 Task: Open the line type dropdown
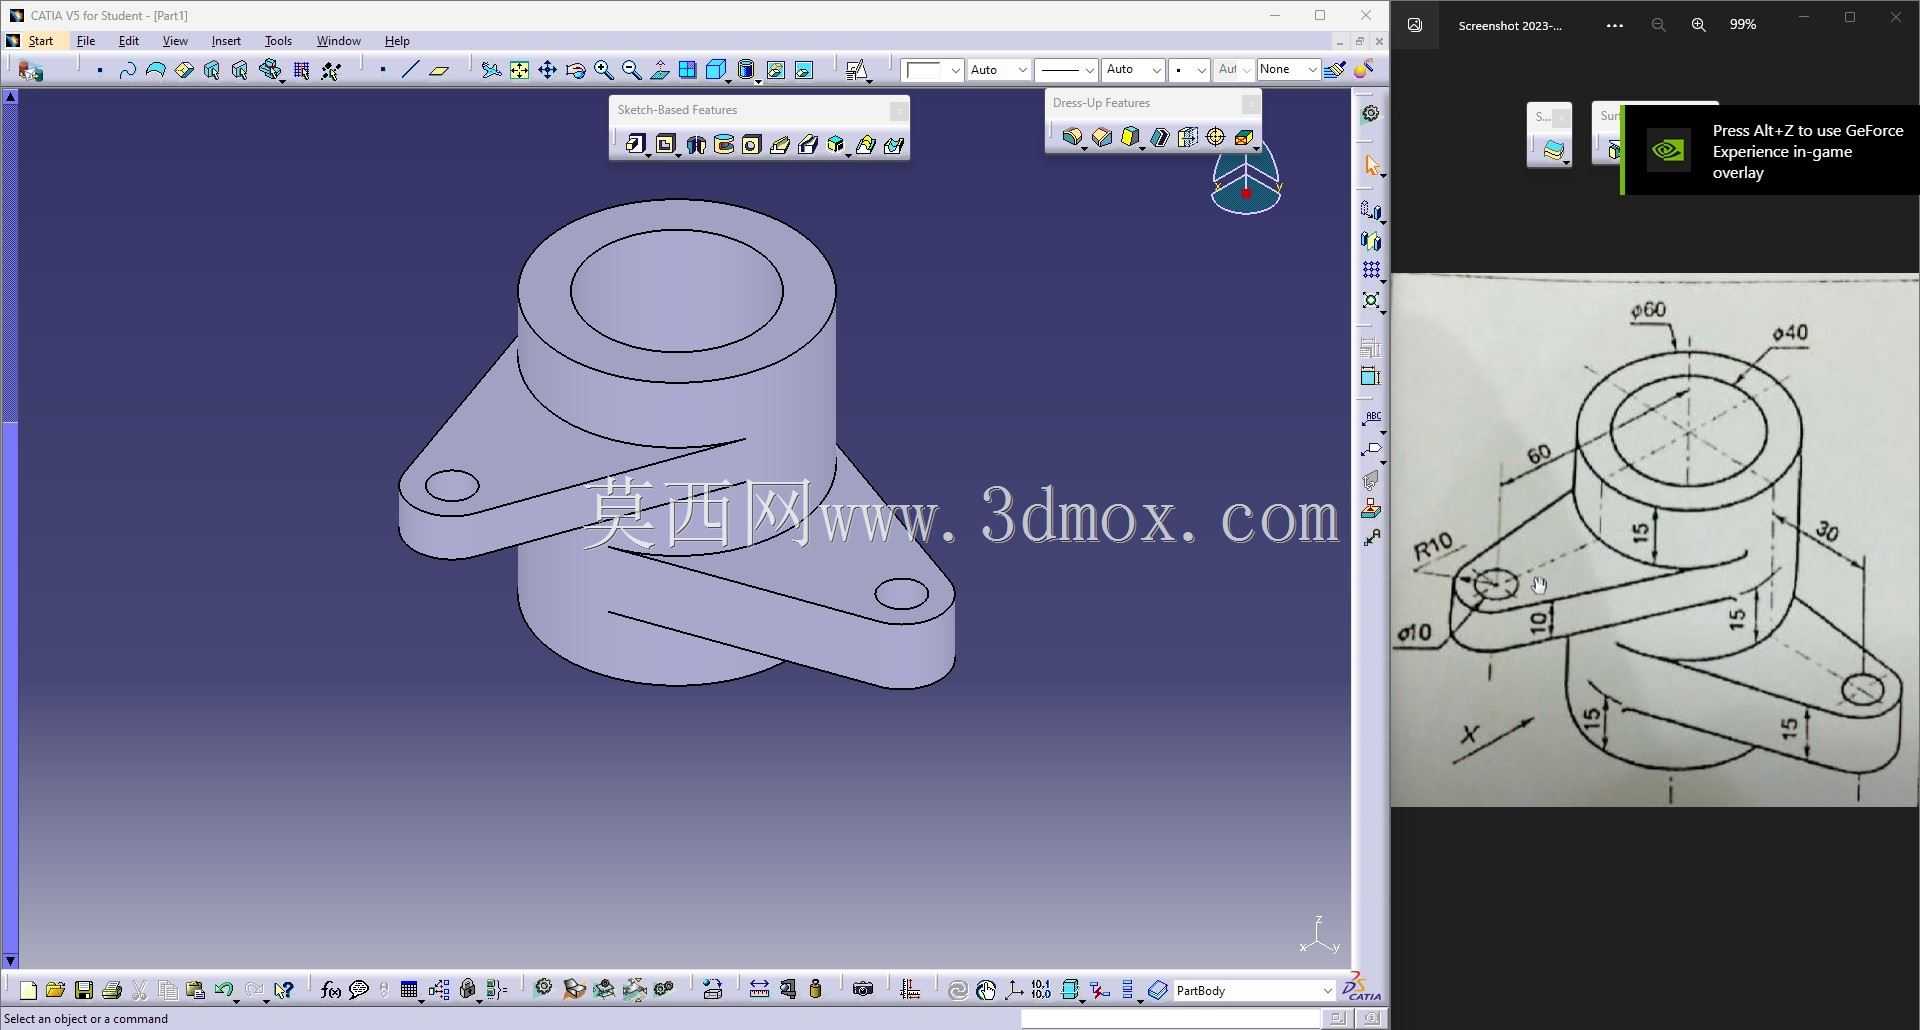1089,70
